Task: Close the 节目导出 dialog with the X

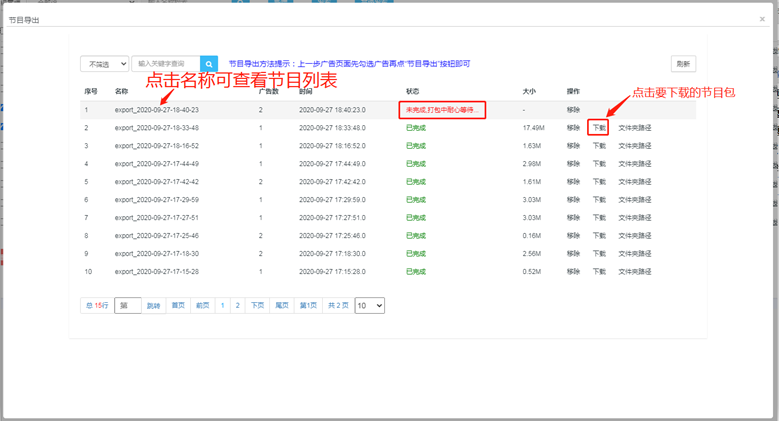Action: pos(762,19)
